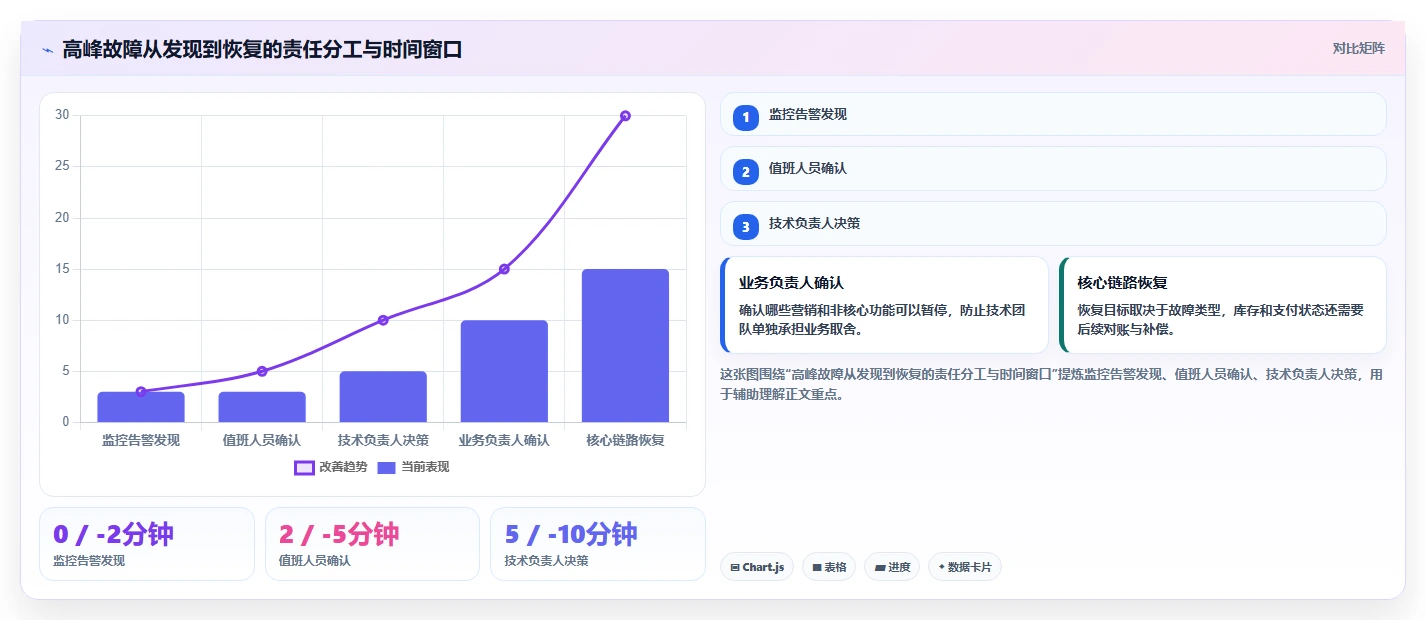Screen dimensions: 1426x620
Task: Open the 核心链路恢复 card
Action: click(1223, 305)
